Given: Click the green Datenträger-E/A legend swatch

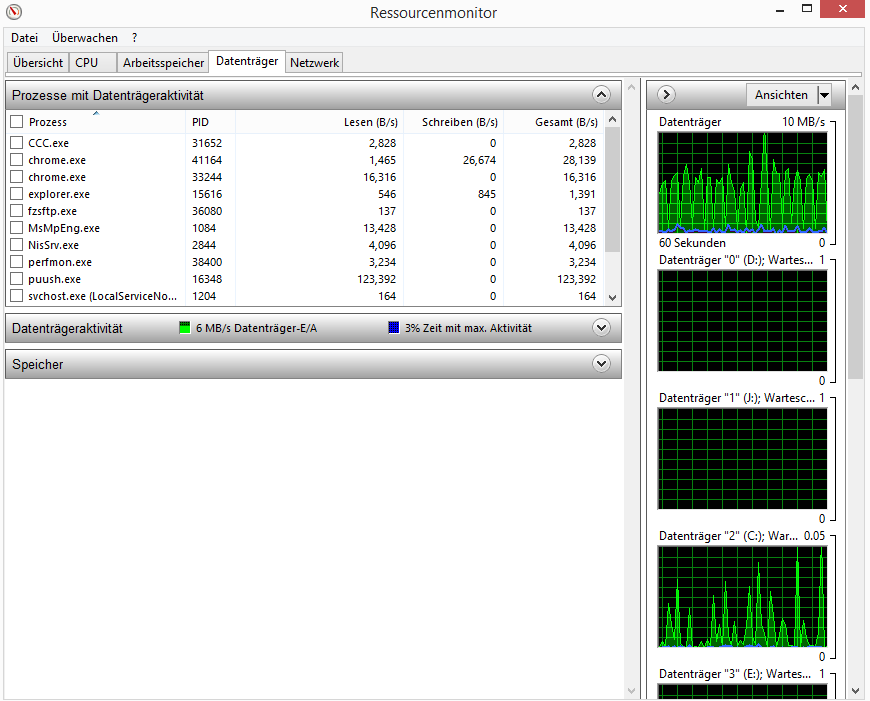Looking at the screenshot, I should point(185,327).
